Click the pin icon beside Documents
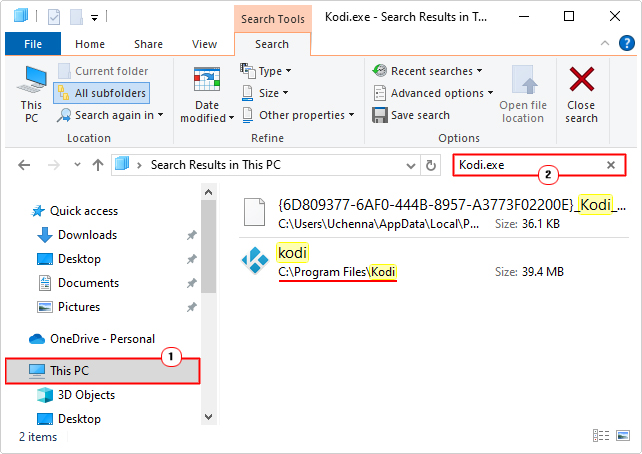642x454 pixels. [192, 283]
